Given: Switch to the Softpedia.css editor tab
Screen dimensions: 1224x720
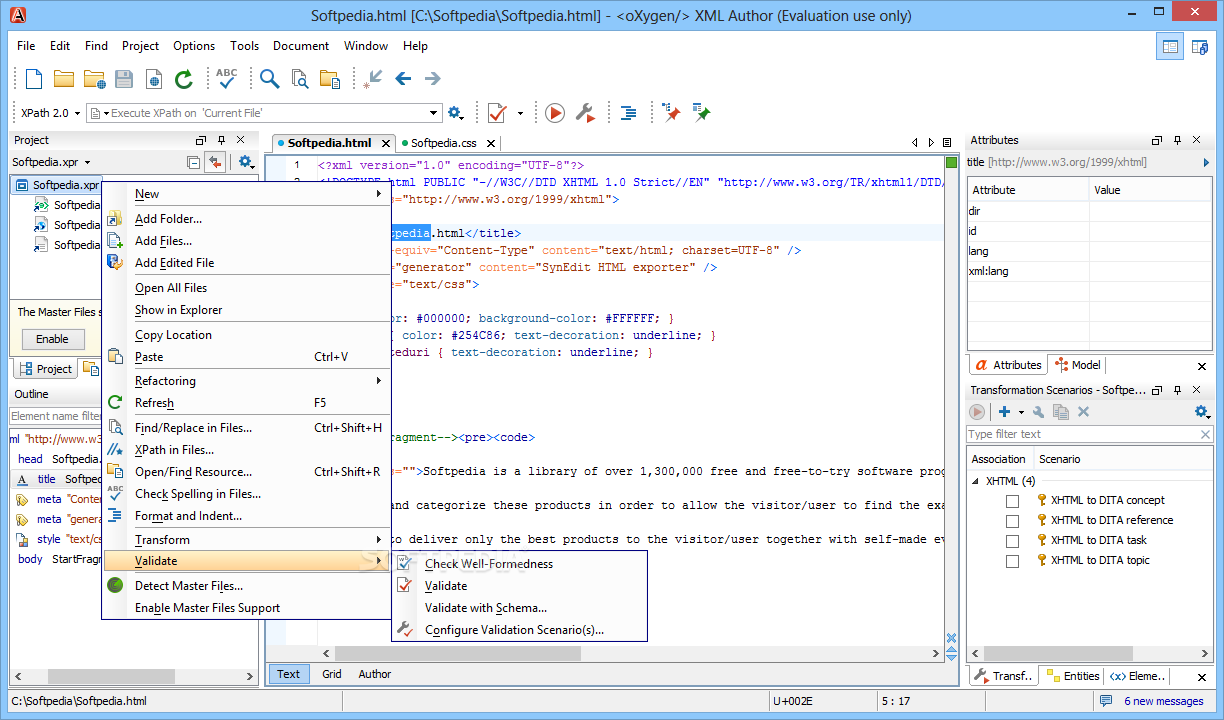Looking at the screenshot, I should point(444,143).
